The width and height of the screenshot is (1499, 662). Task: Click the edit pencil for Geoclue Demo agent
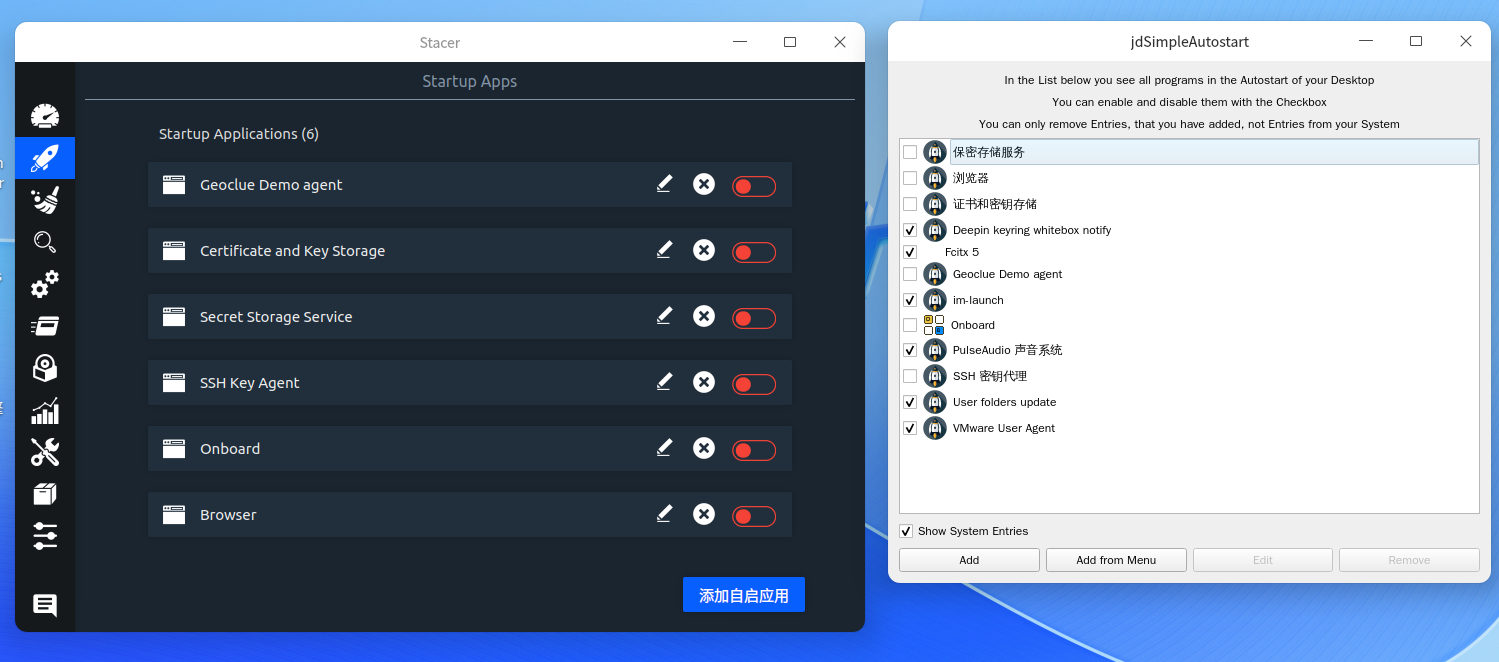pyautogui.click(x=664, y=184)
